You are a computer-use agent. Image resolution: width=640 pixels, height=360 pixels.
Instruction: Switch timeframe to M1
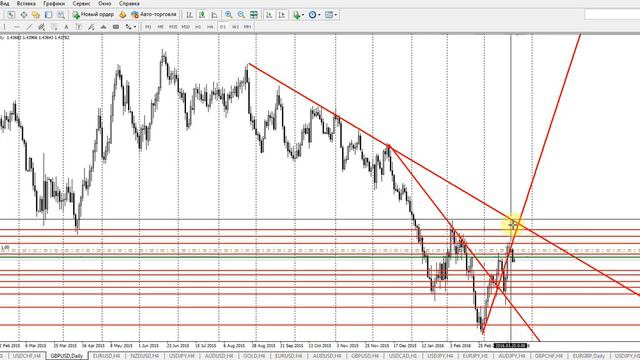[148, 27]
